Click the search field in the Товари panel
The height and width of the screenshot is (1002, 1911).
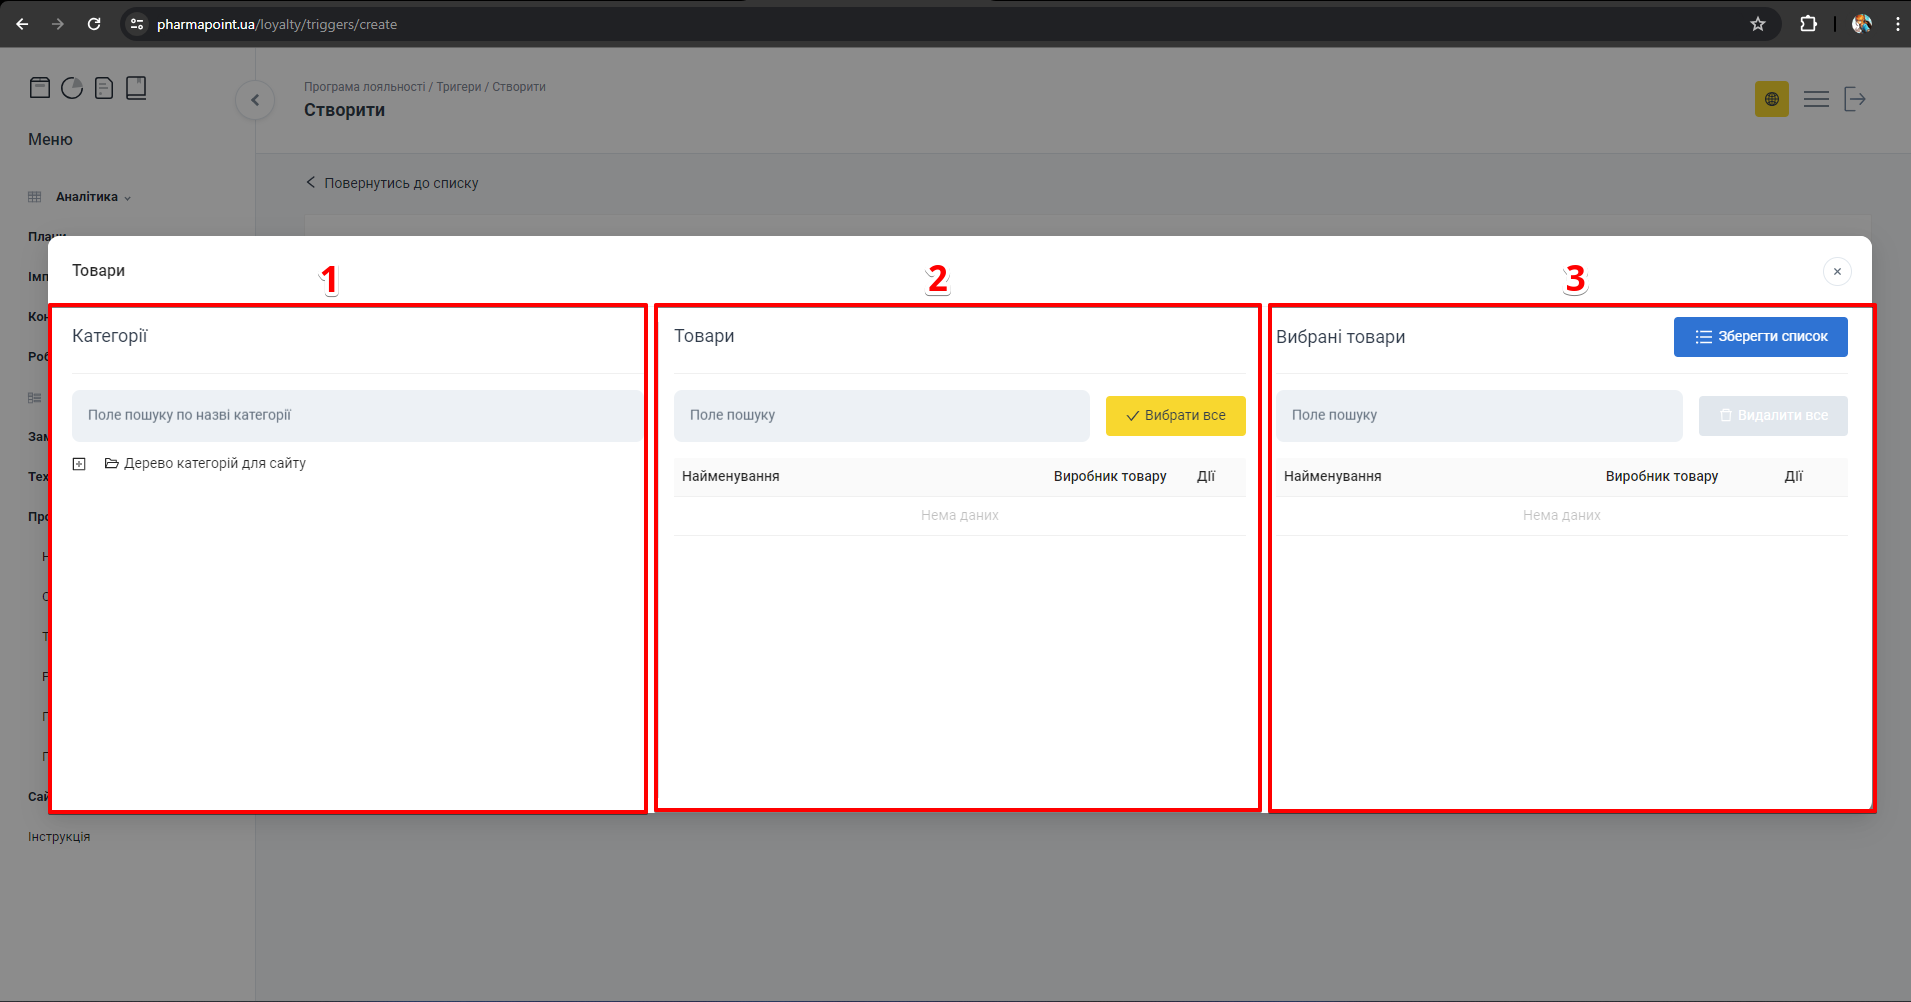(881, 416)
